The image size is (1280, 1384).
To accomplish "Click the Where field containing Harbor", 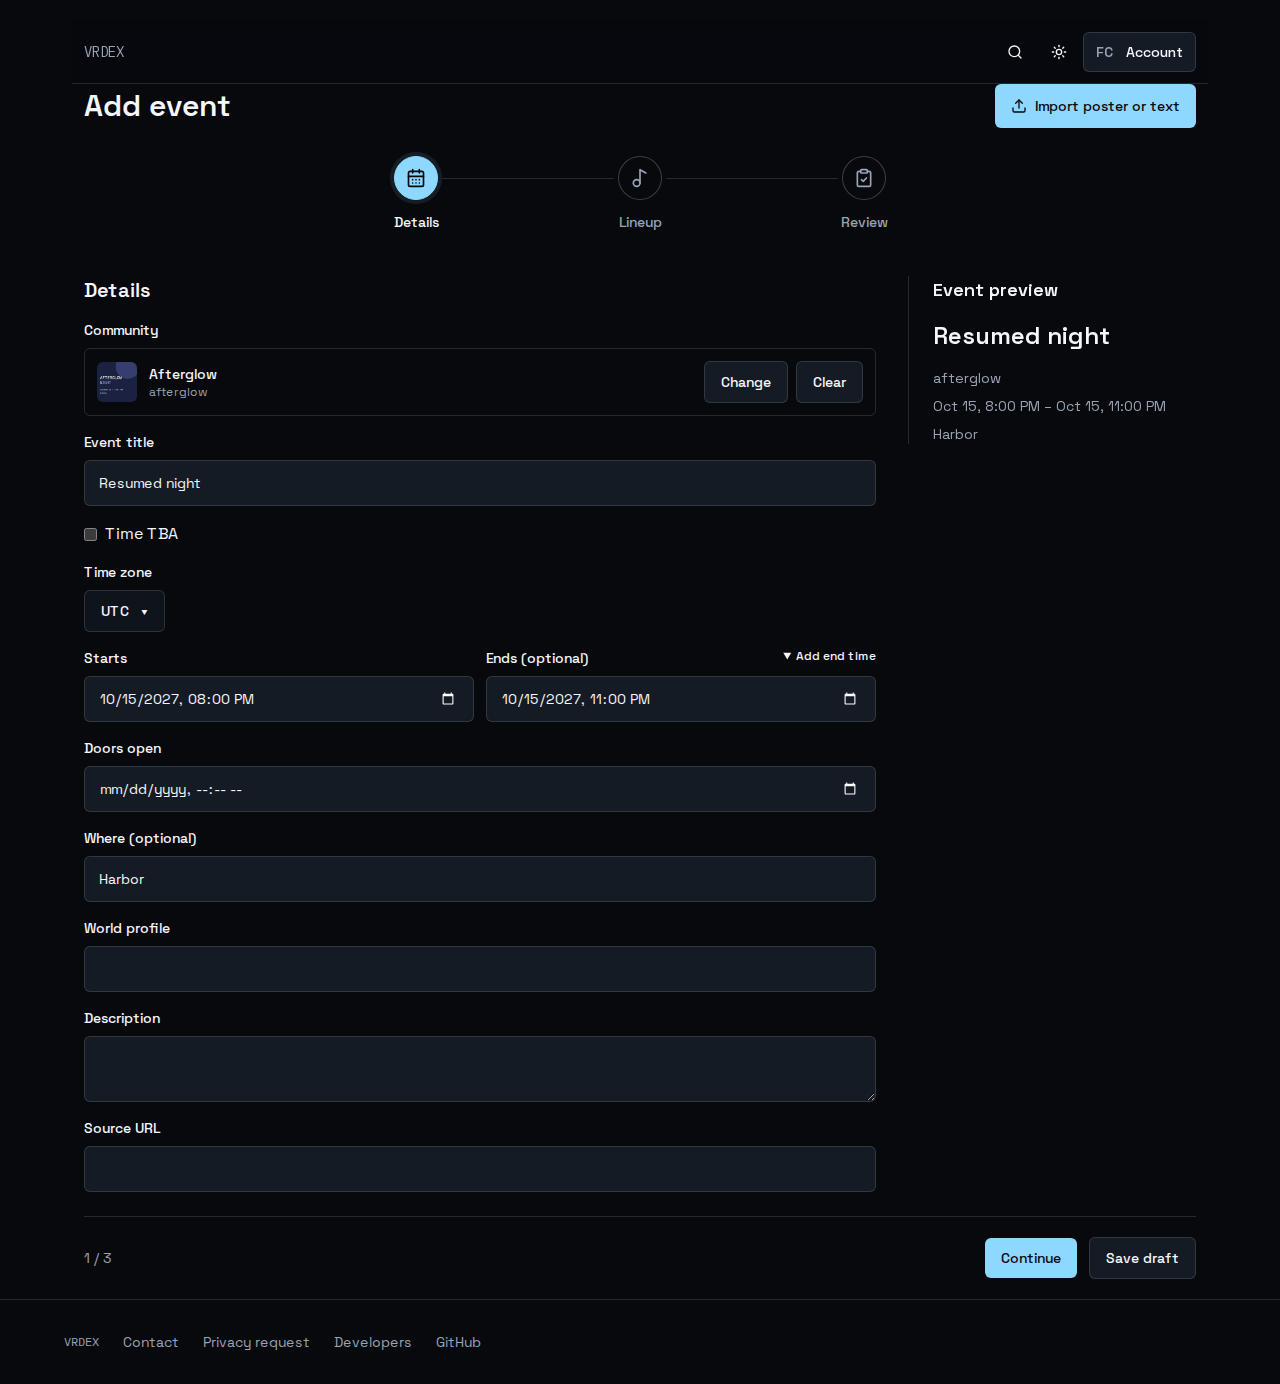I will tap(480, 879).
